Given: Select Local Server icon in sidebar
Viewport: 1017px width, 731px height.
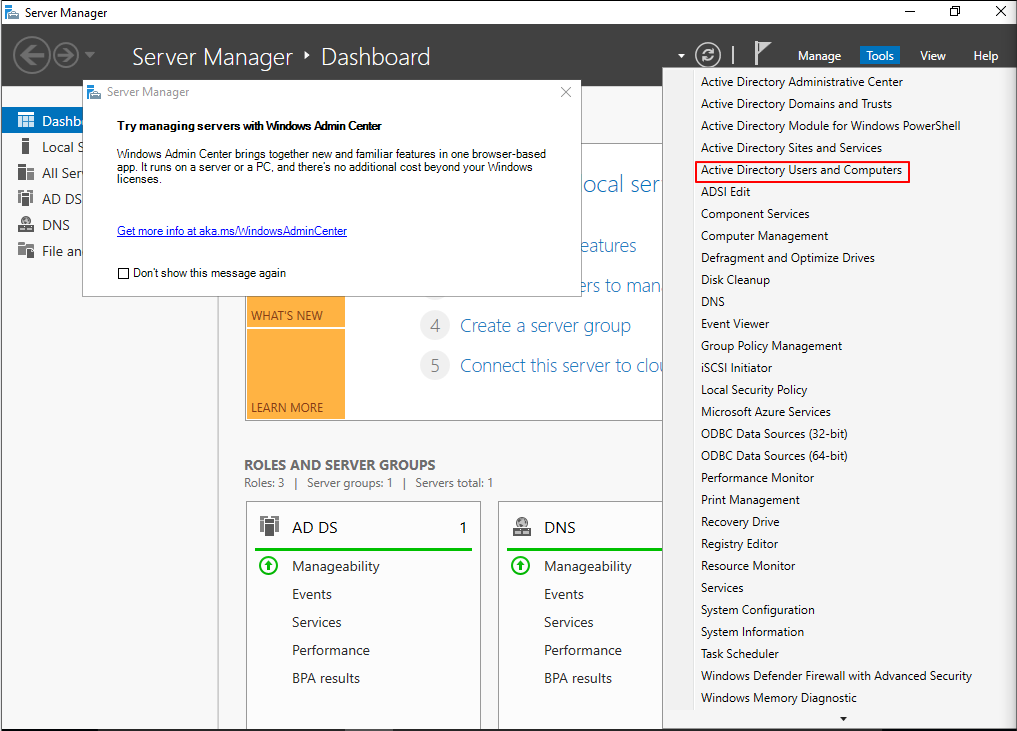Looking at the screenshot, I should 25,147.
